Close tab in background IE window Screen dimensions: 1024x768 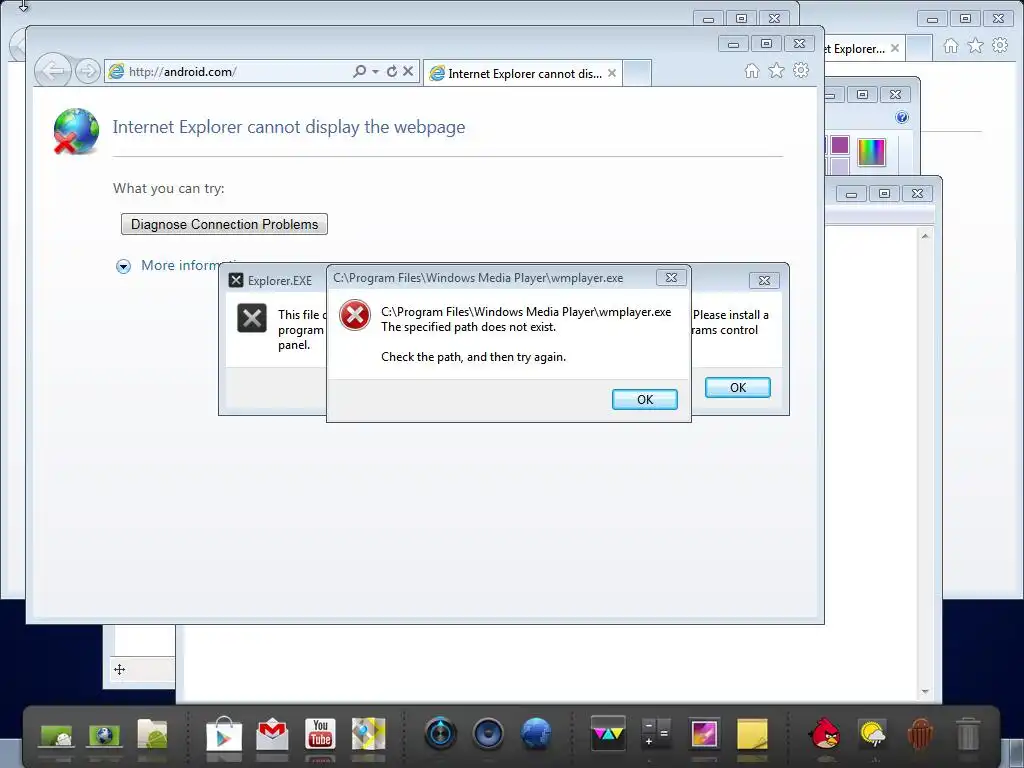pyautogui.click(x=895, y=48)
